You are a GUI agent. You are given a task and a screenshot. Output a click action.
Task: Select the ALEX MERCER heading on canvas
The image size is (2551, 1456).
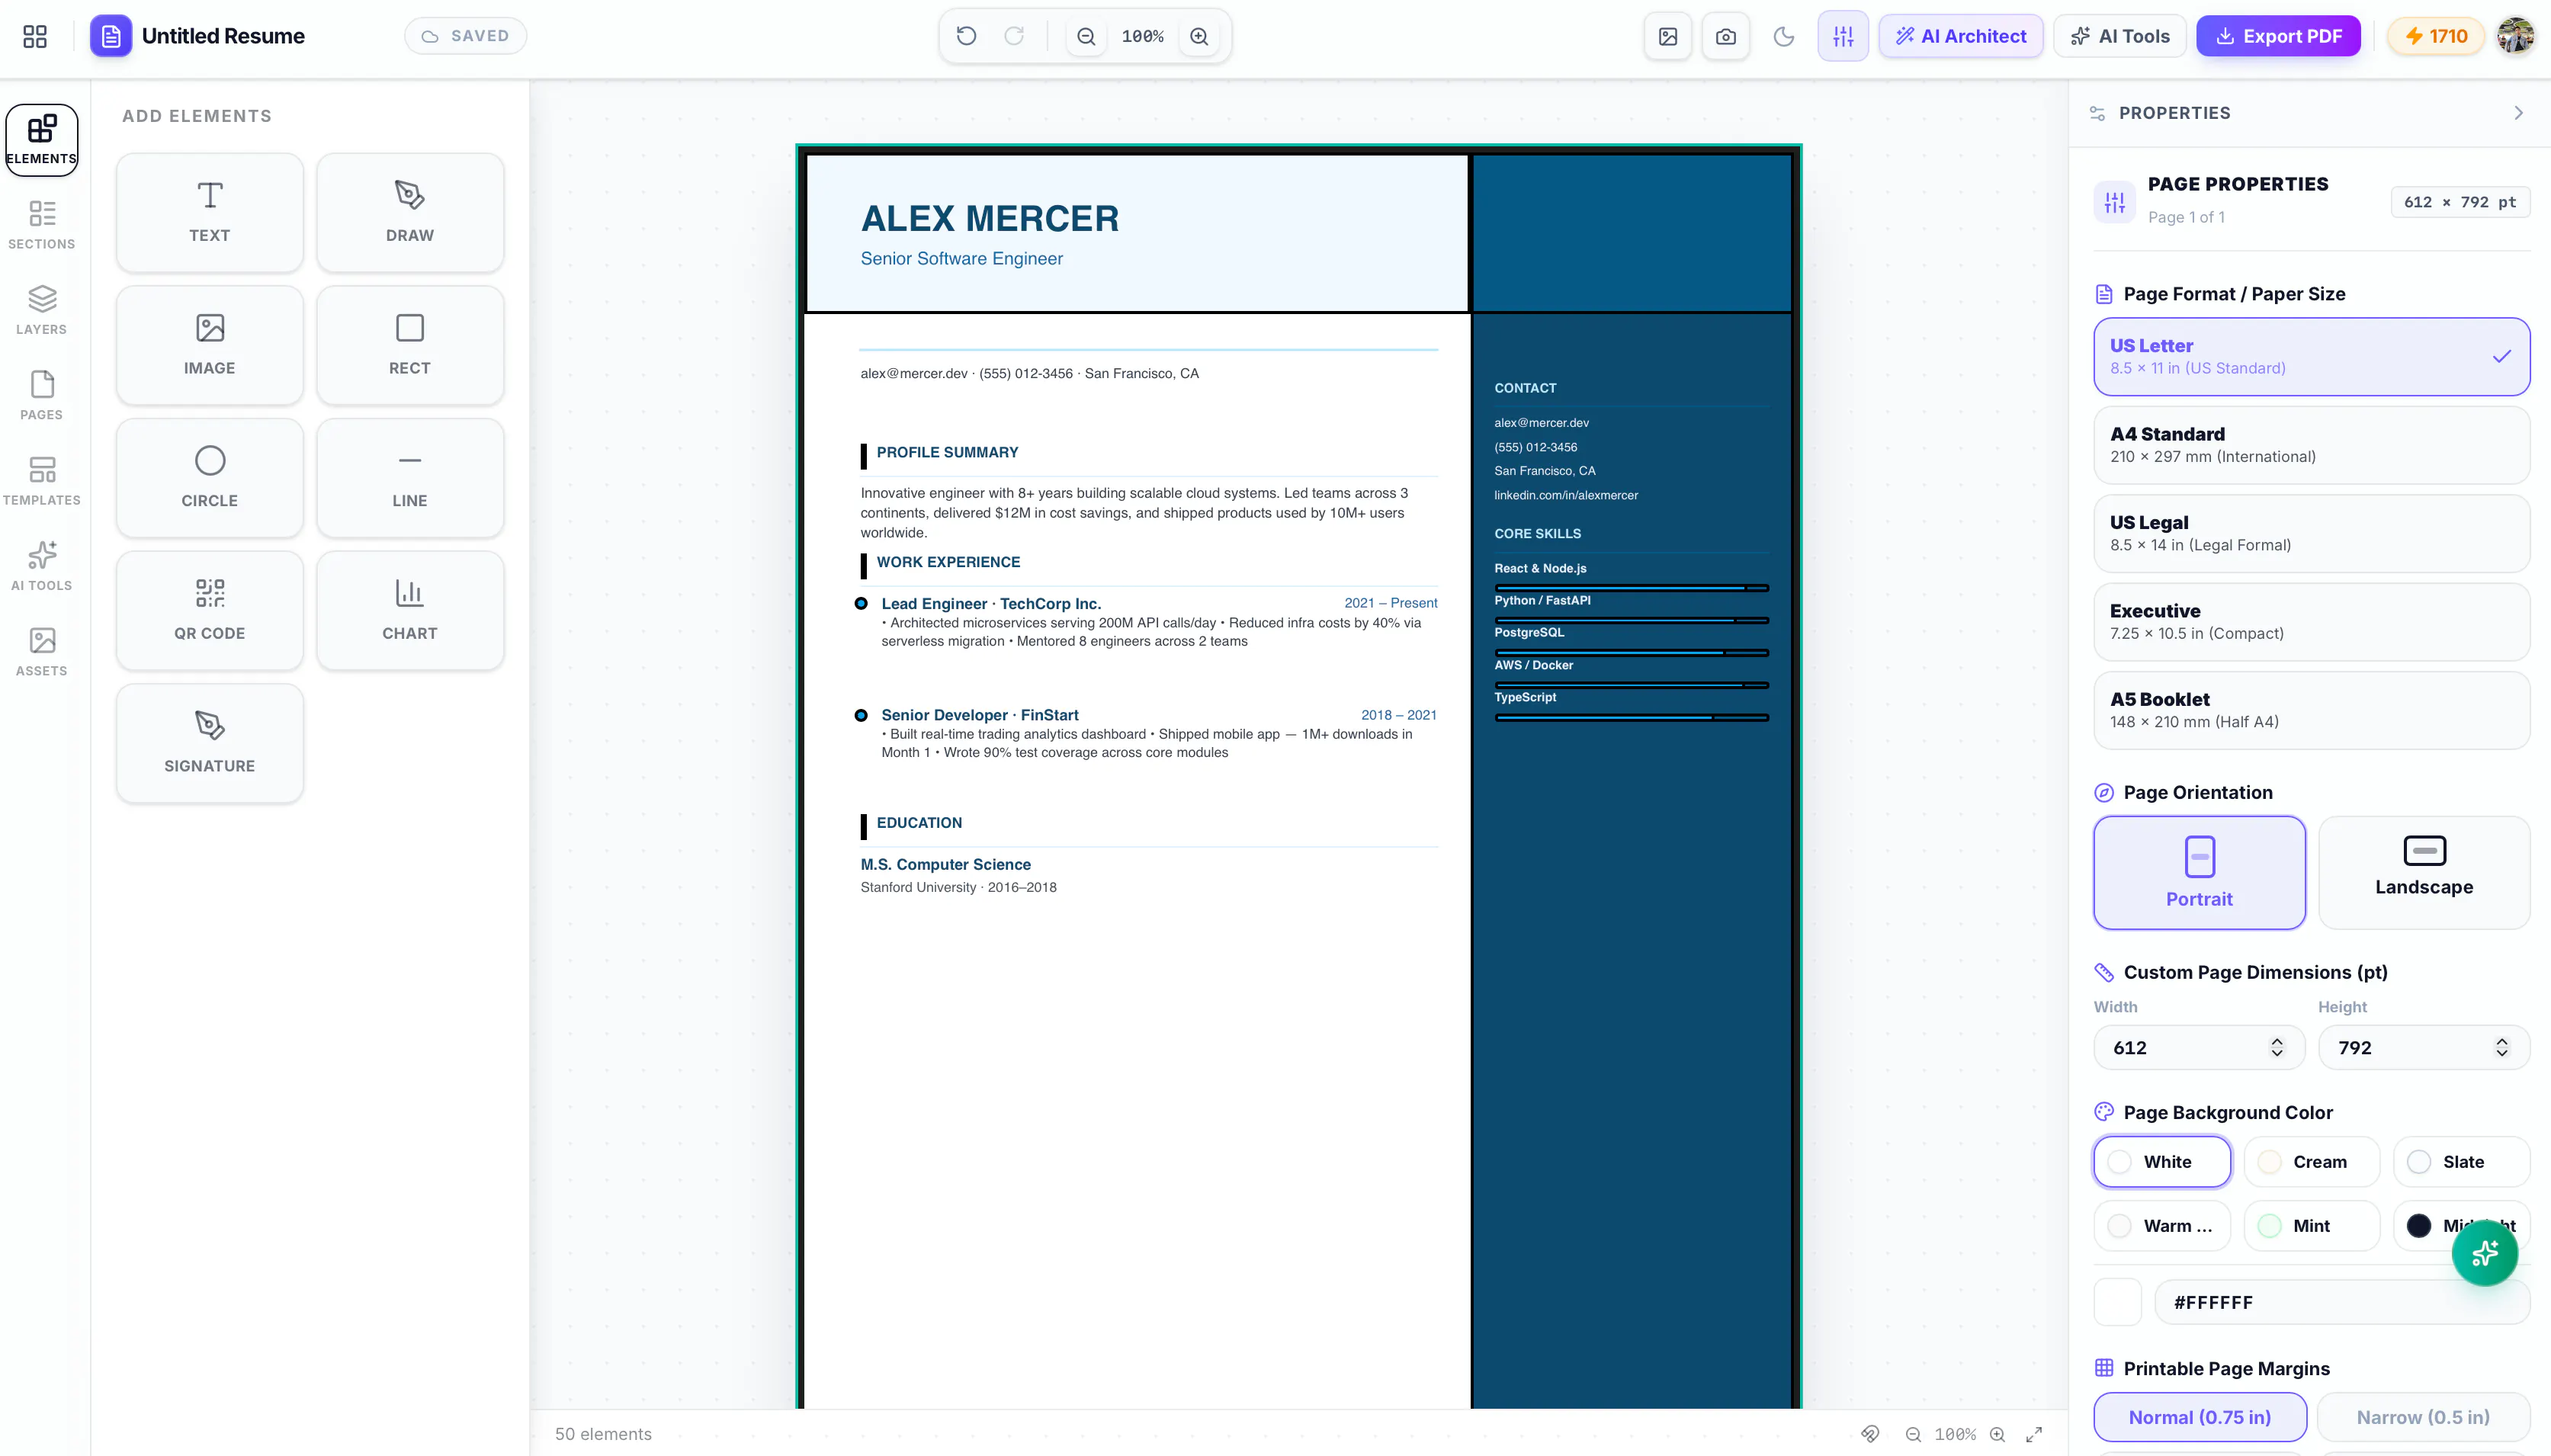tap(989, 218)
